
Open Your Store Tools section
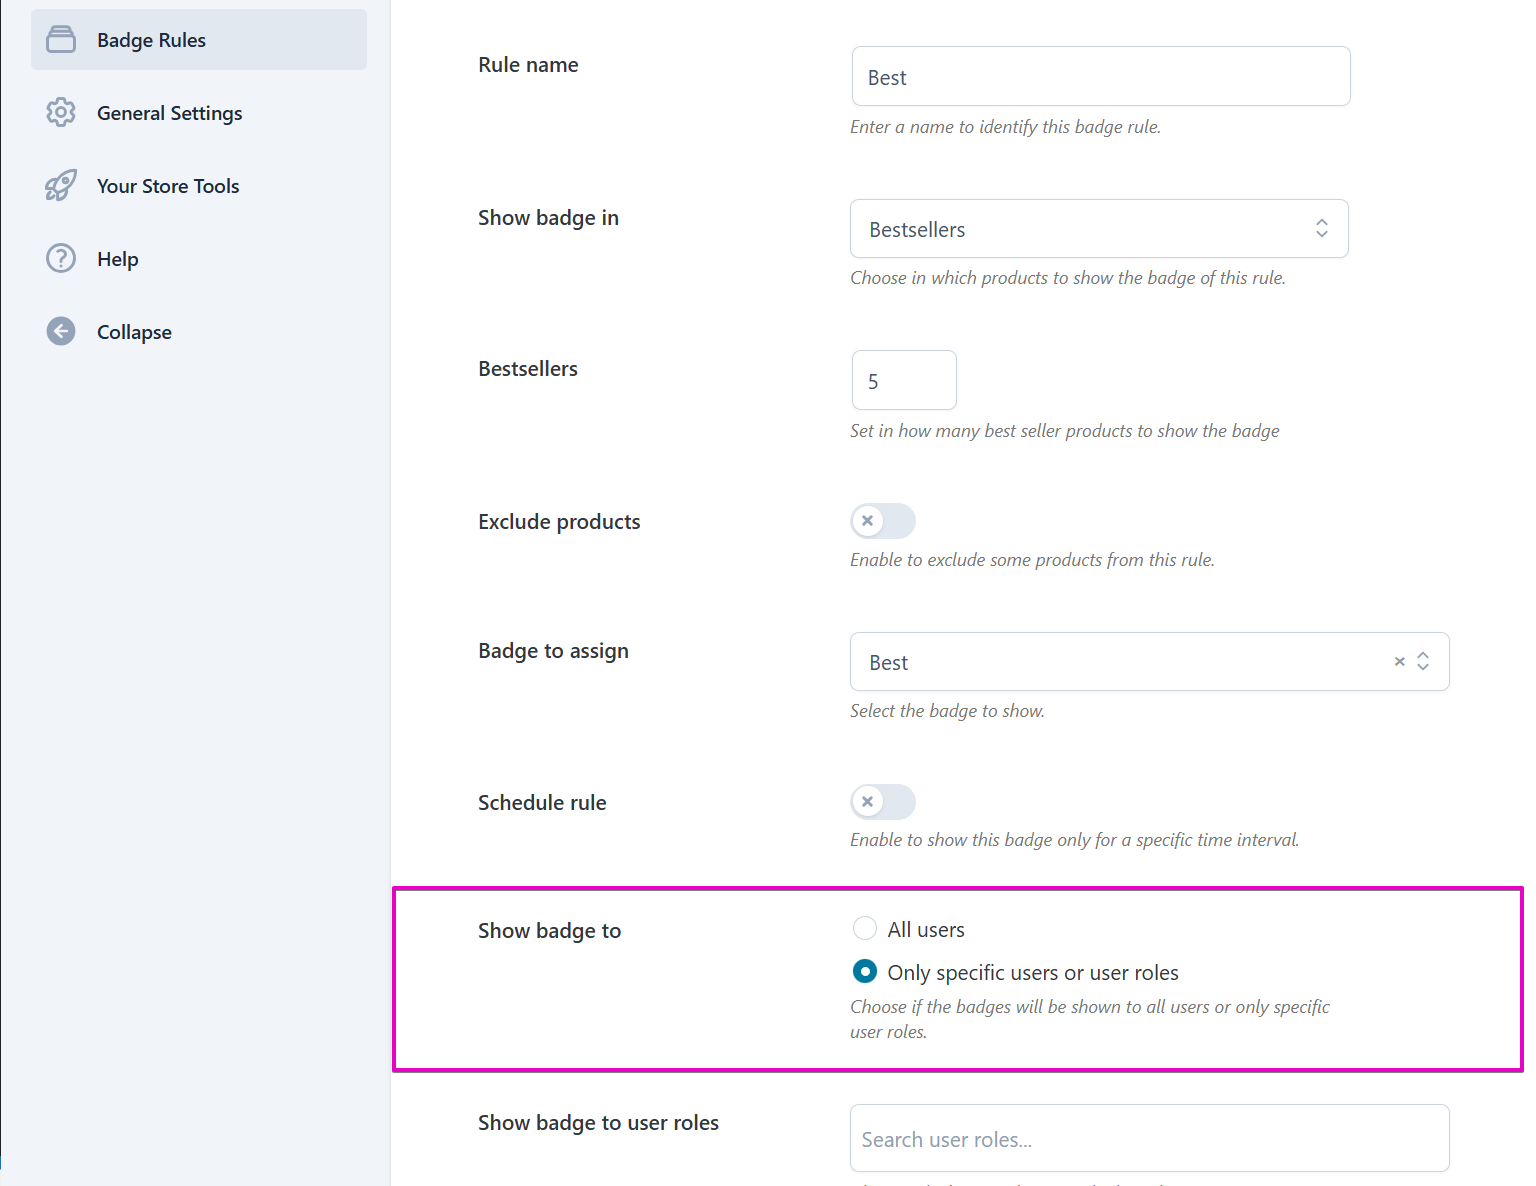[168, 186]
